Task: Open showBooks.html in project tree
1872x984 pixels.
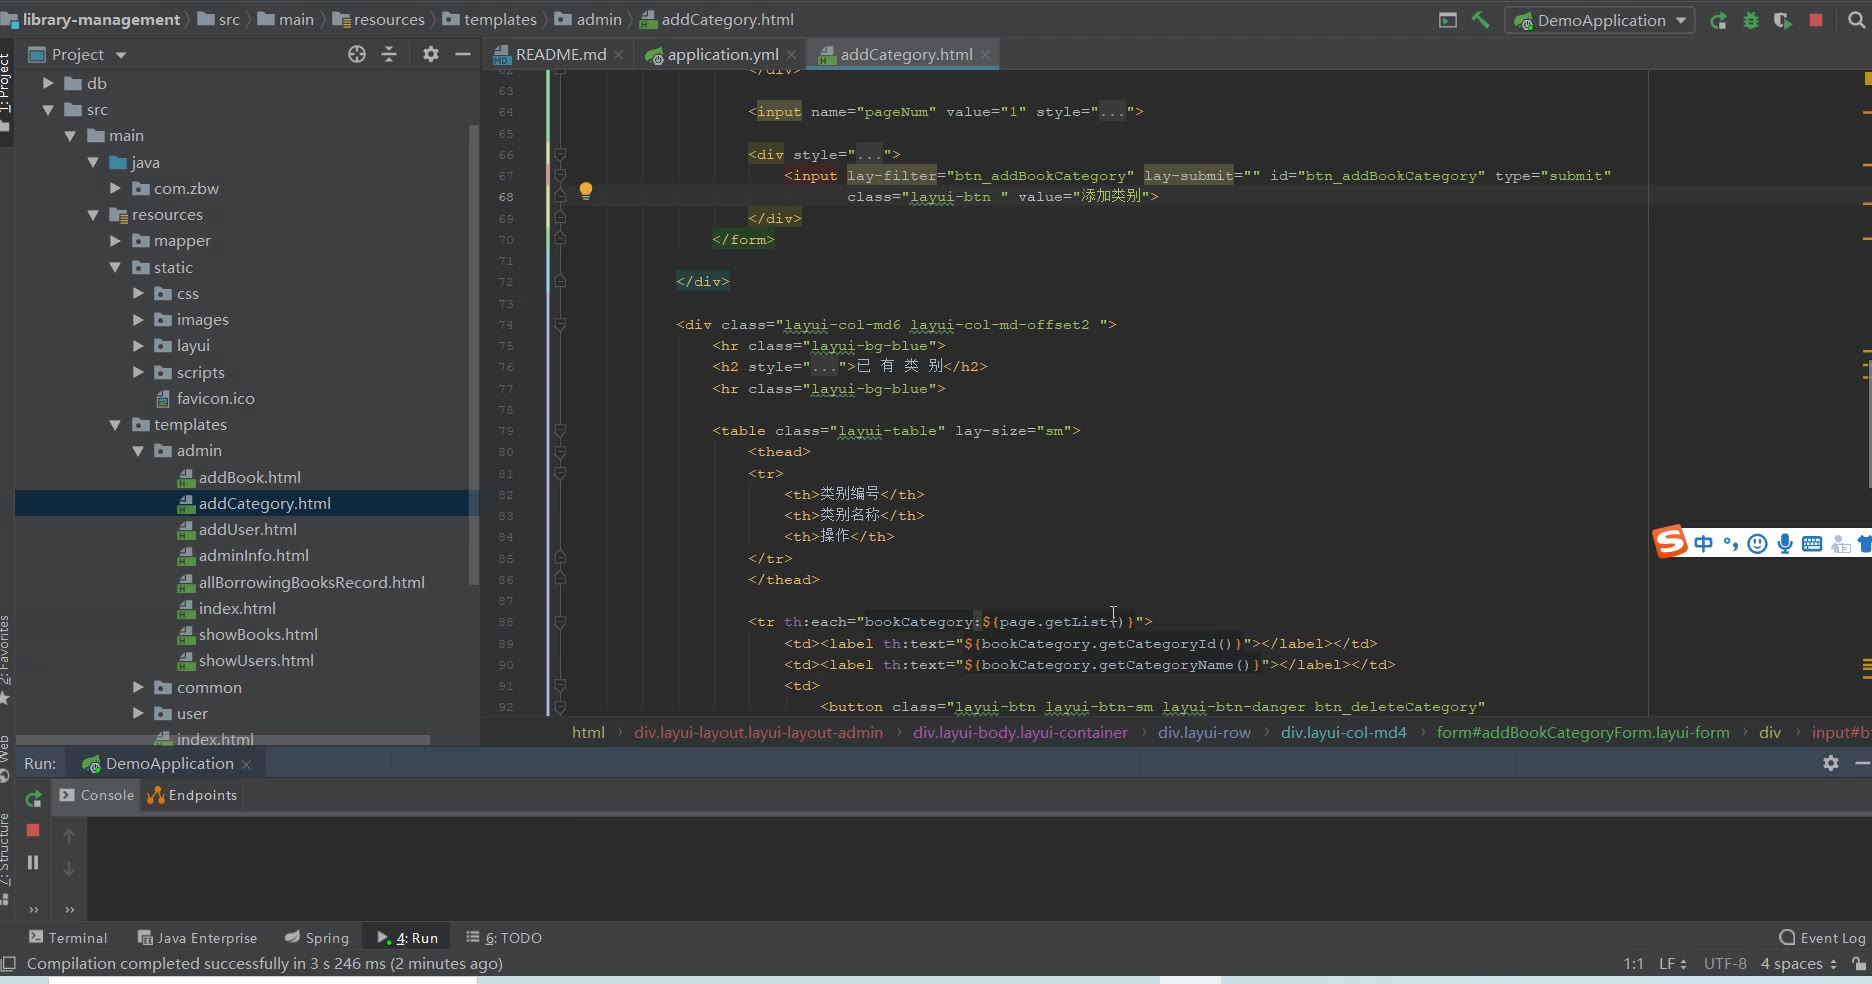Action: pos(258,635)
